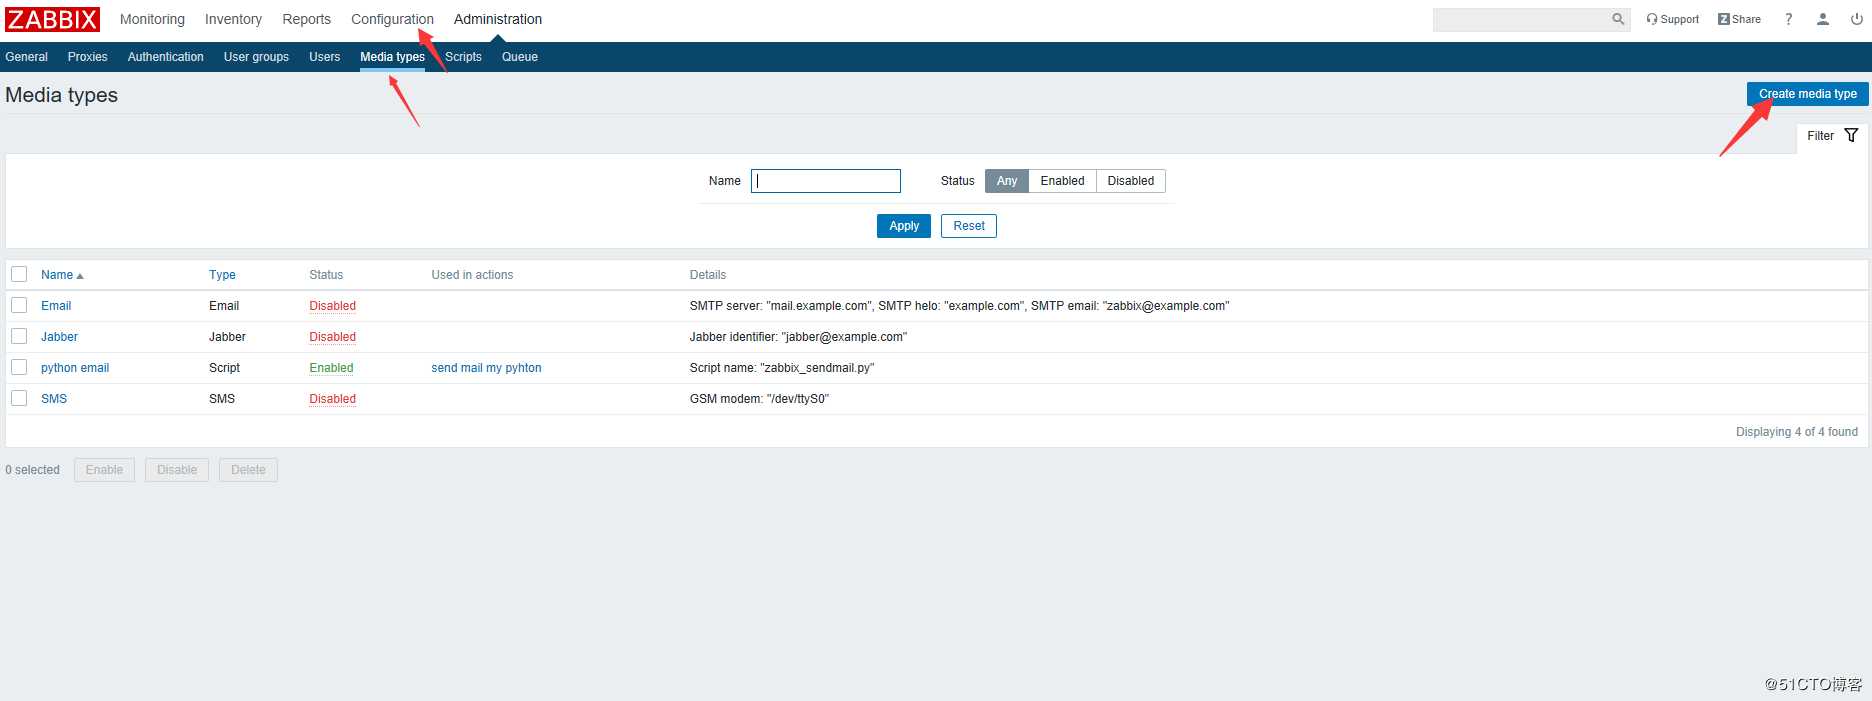Open Zabbix Support link
1872x701 pixels.
tap(1672, 19)
